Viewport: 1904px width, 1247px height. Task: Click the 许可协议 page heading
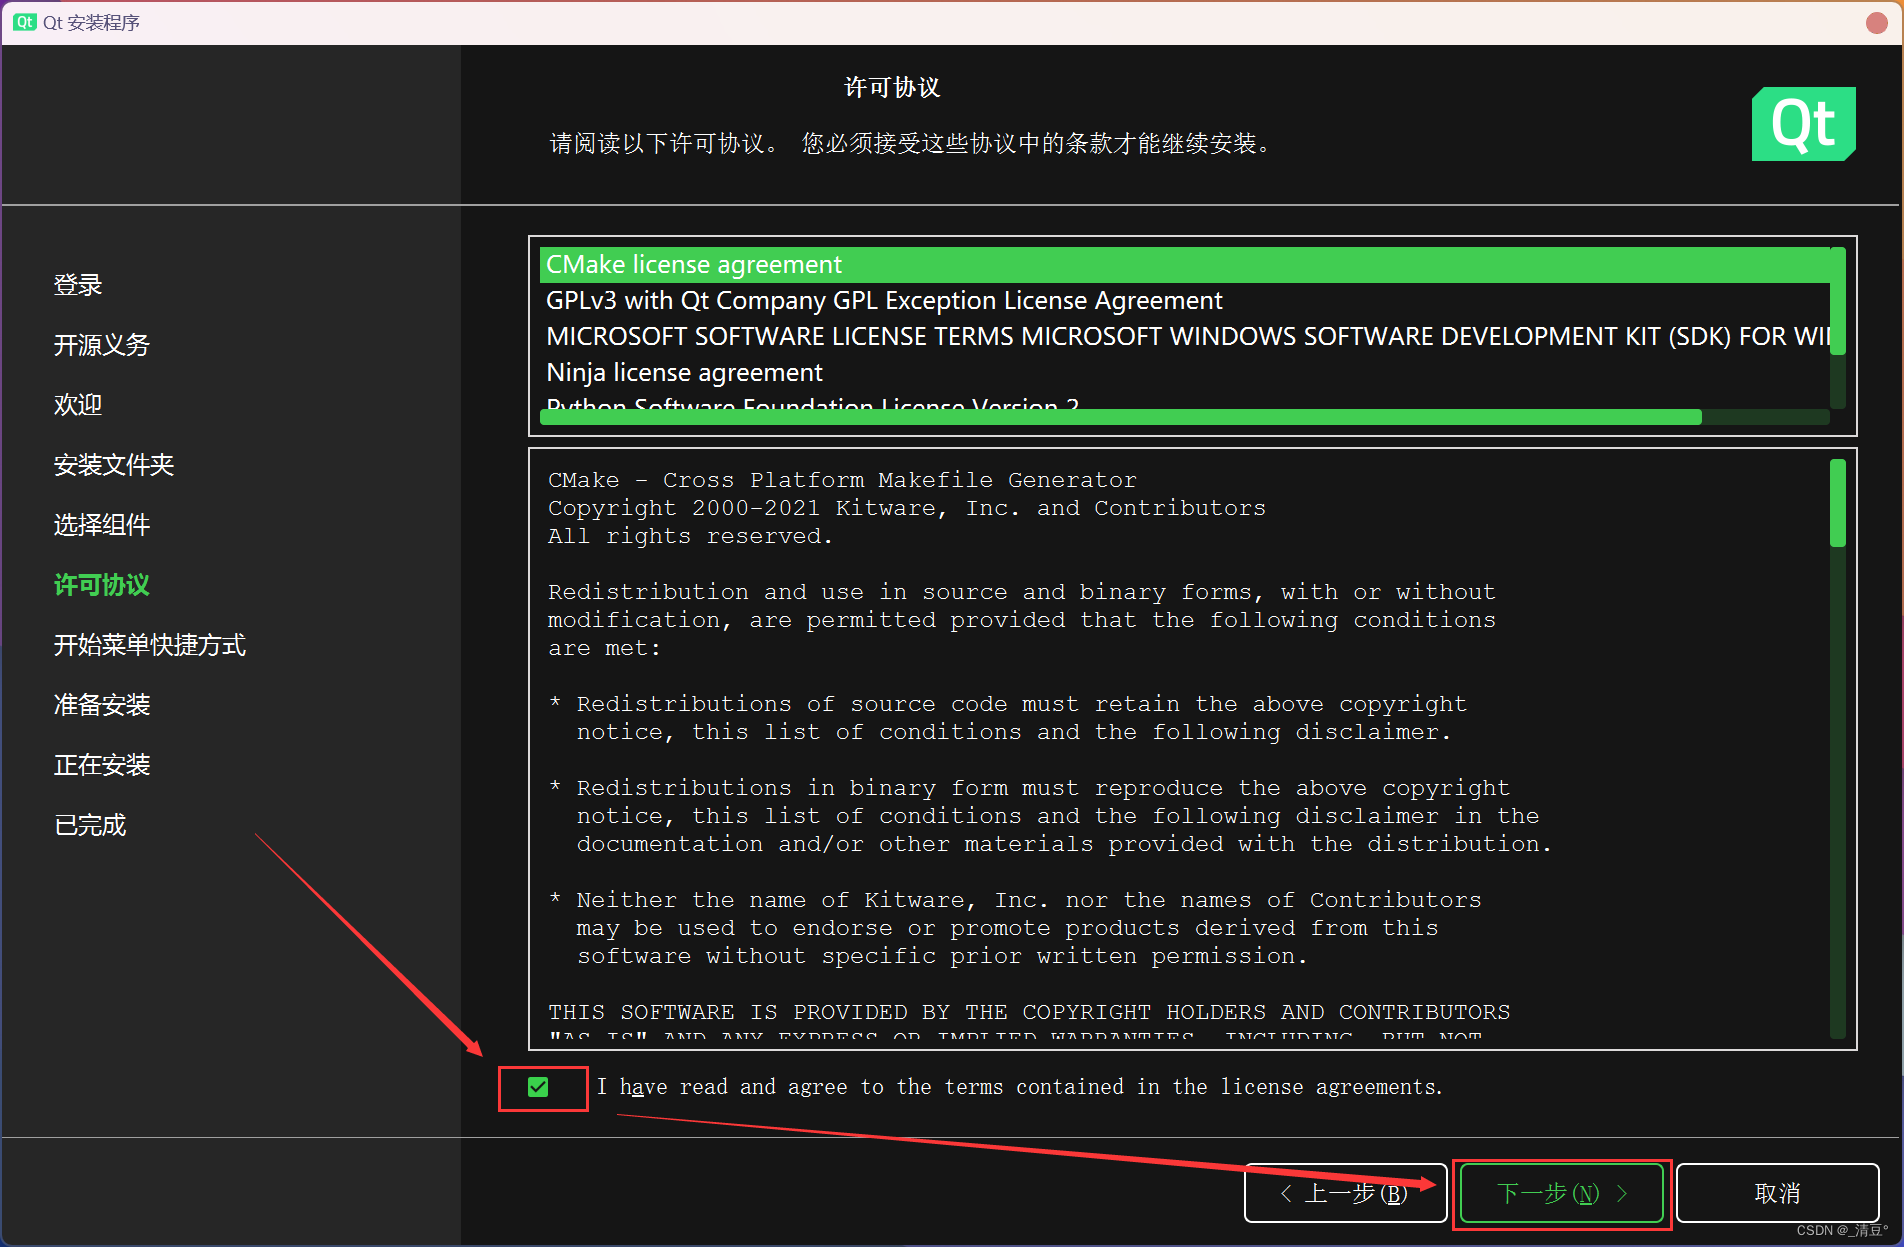click(892, 88)
